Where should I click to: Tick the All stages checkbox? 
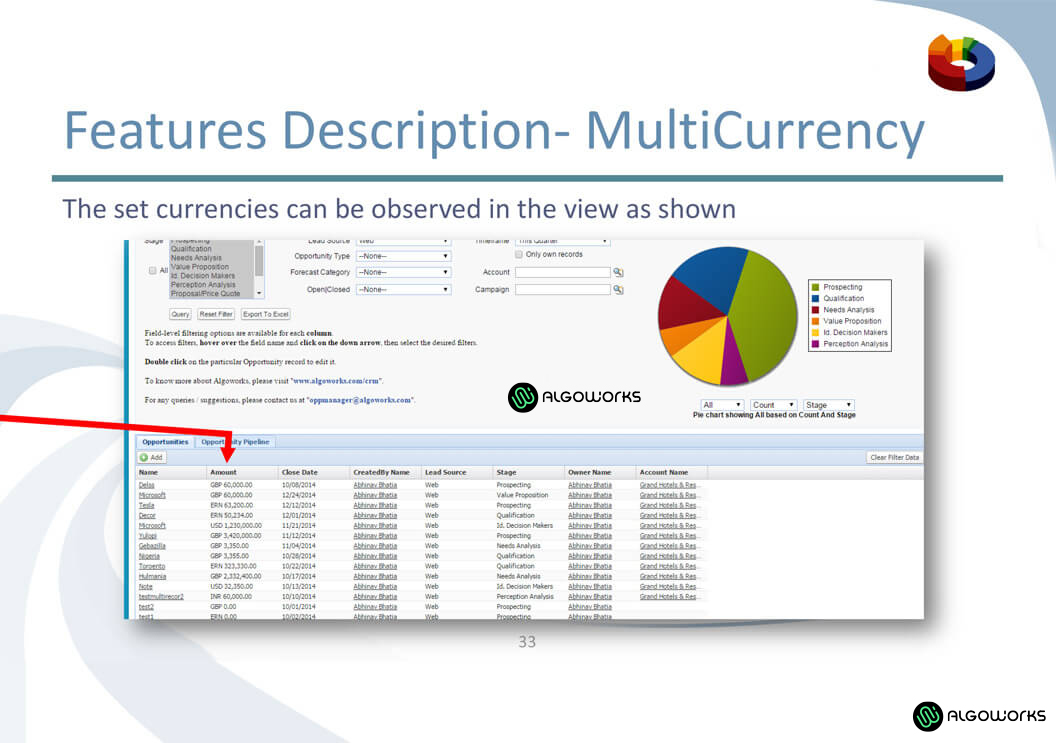[151, 271]
